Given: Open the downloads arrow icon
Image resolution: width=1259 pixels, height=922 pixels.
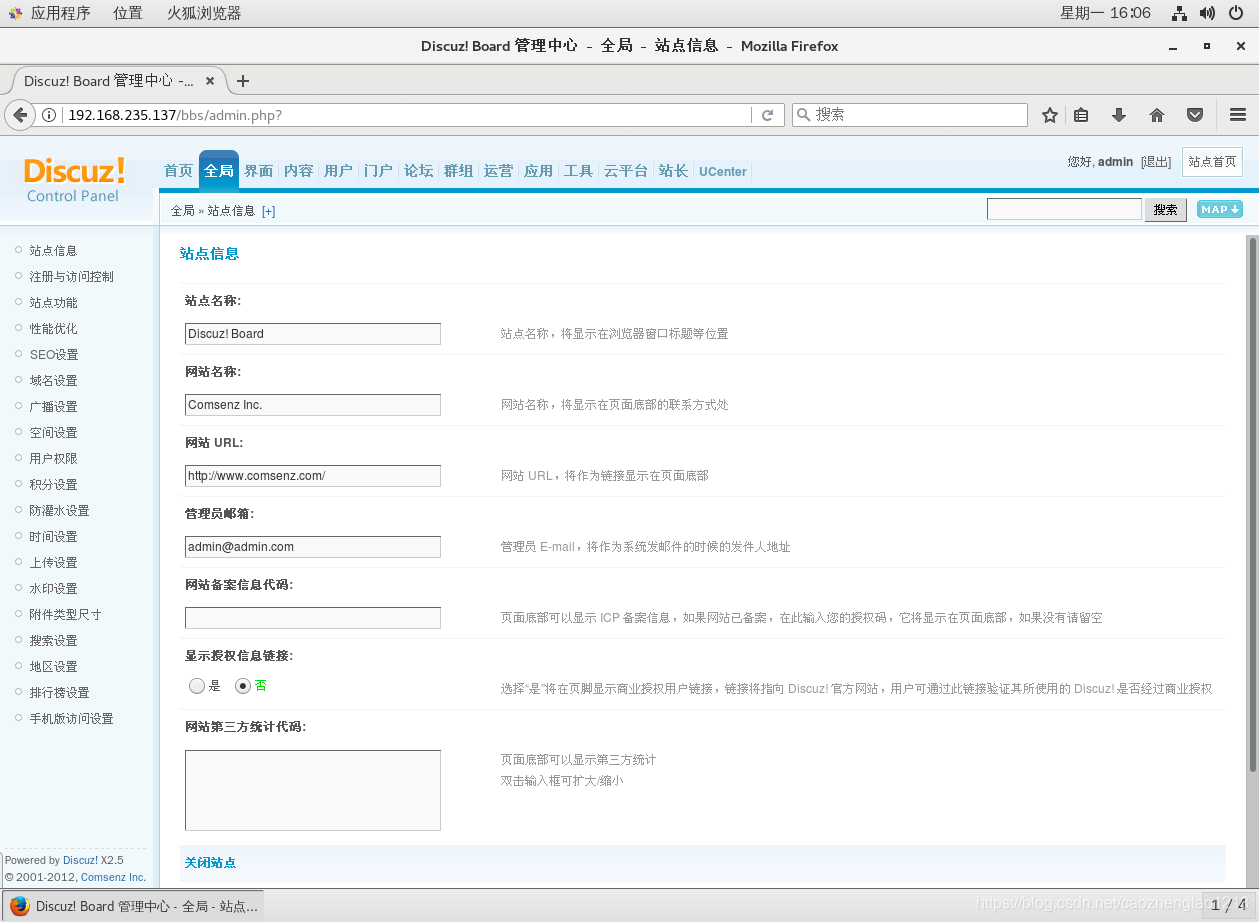Looking at the screenshot, I should (1119, 115).
